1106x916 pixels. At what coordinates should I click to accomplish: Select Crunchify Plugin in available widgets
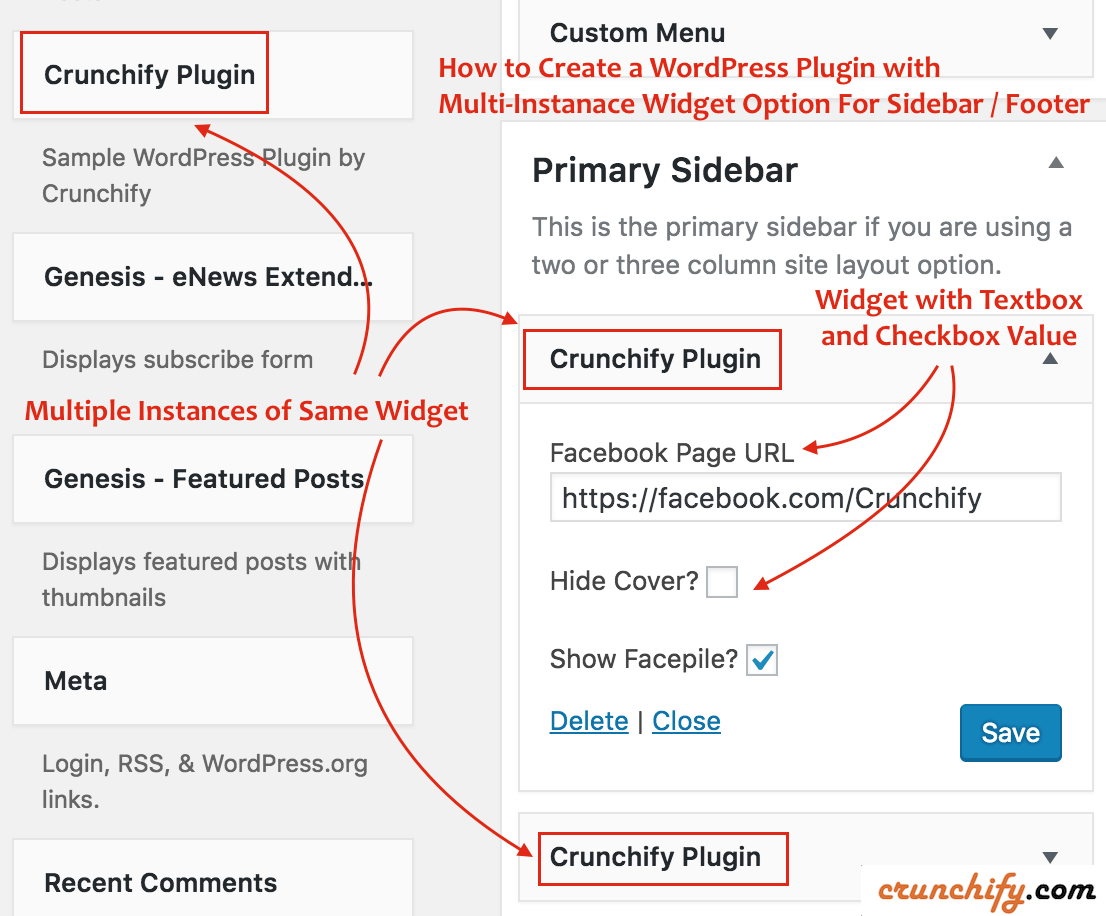150,75
